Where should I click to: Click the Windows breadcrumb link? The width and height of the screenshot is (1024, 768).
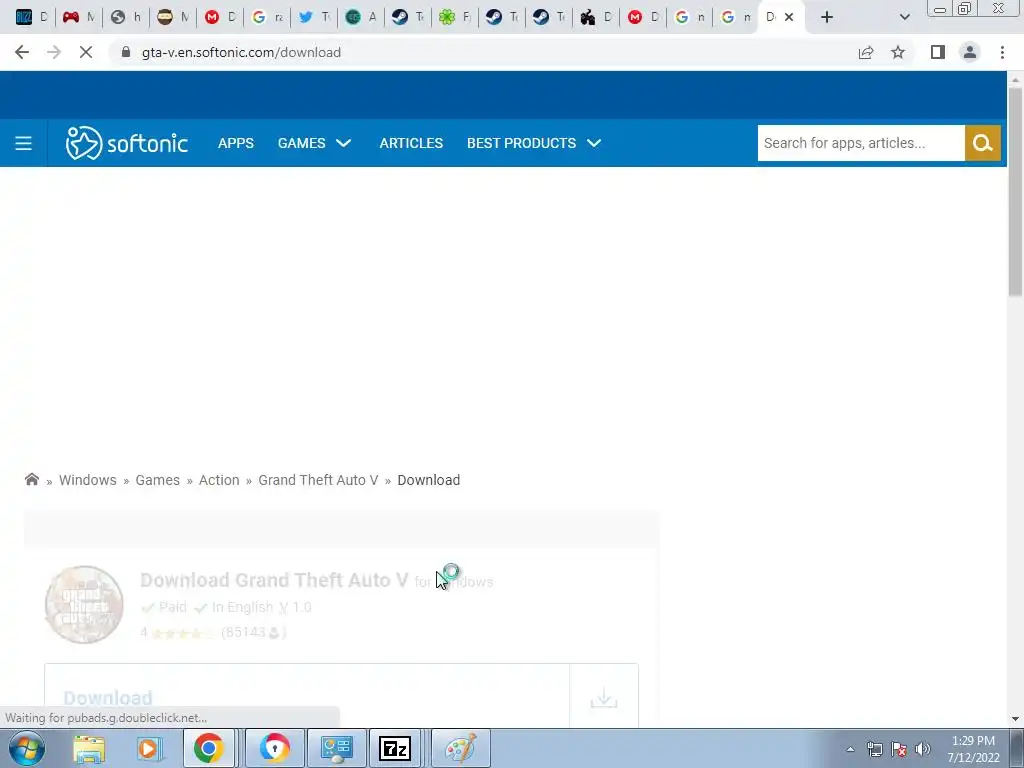(x=88, y=480)
